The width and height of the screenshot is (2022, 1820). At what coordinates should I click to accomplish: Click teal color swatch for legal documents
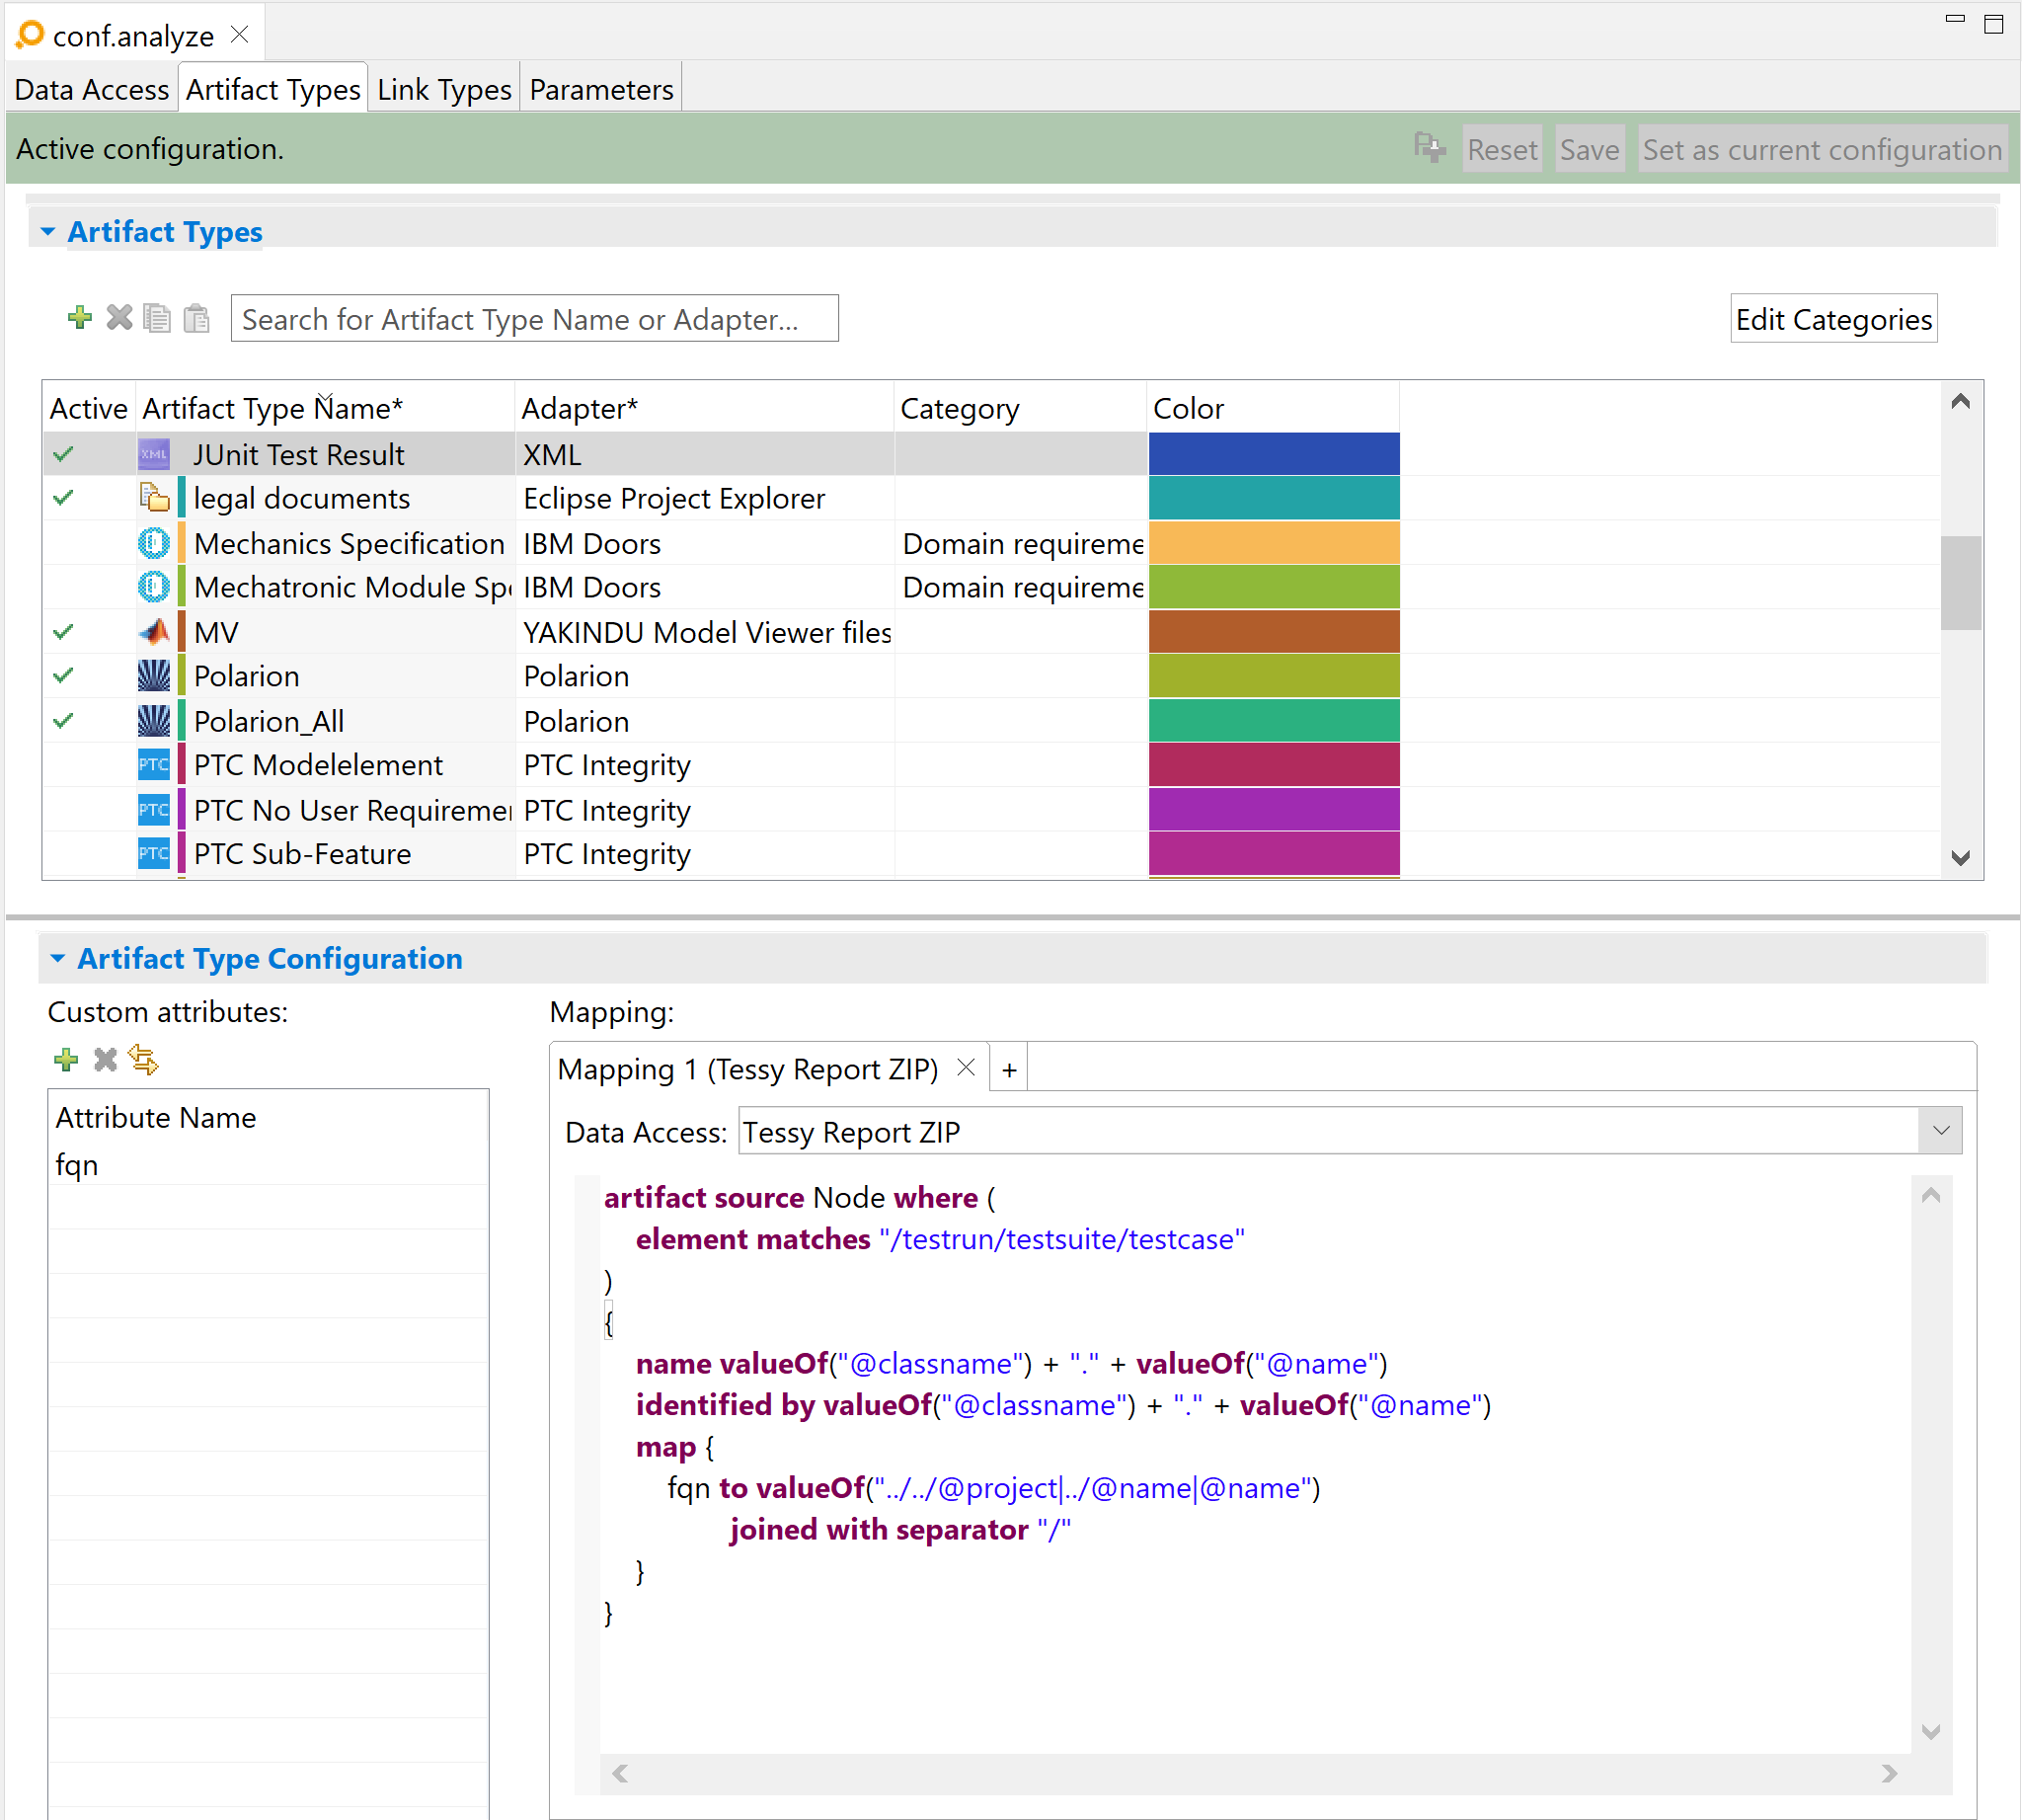click(1274, 498)
